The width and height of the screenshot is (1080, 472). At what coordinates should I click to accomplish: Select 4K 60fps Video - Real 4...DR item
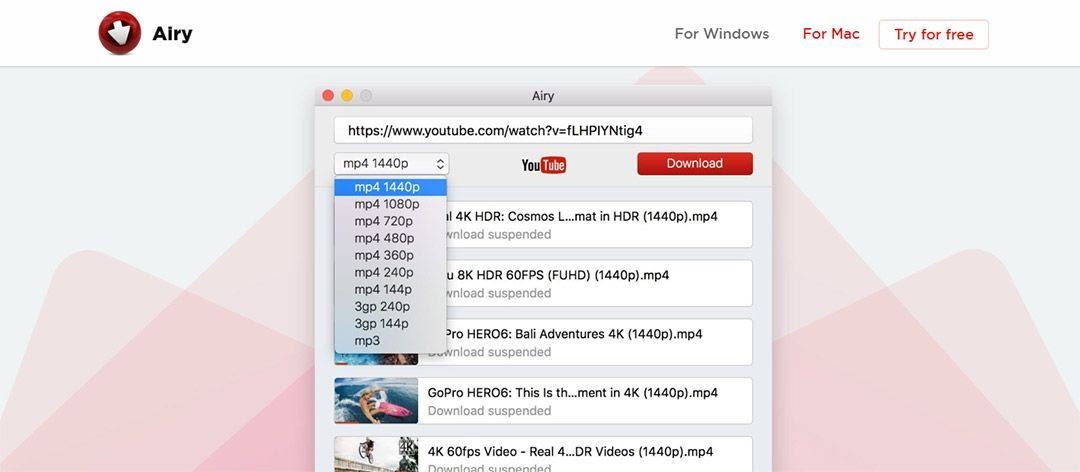543,455
